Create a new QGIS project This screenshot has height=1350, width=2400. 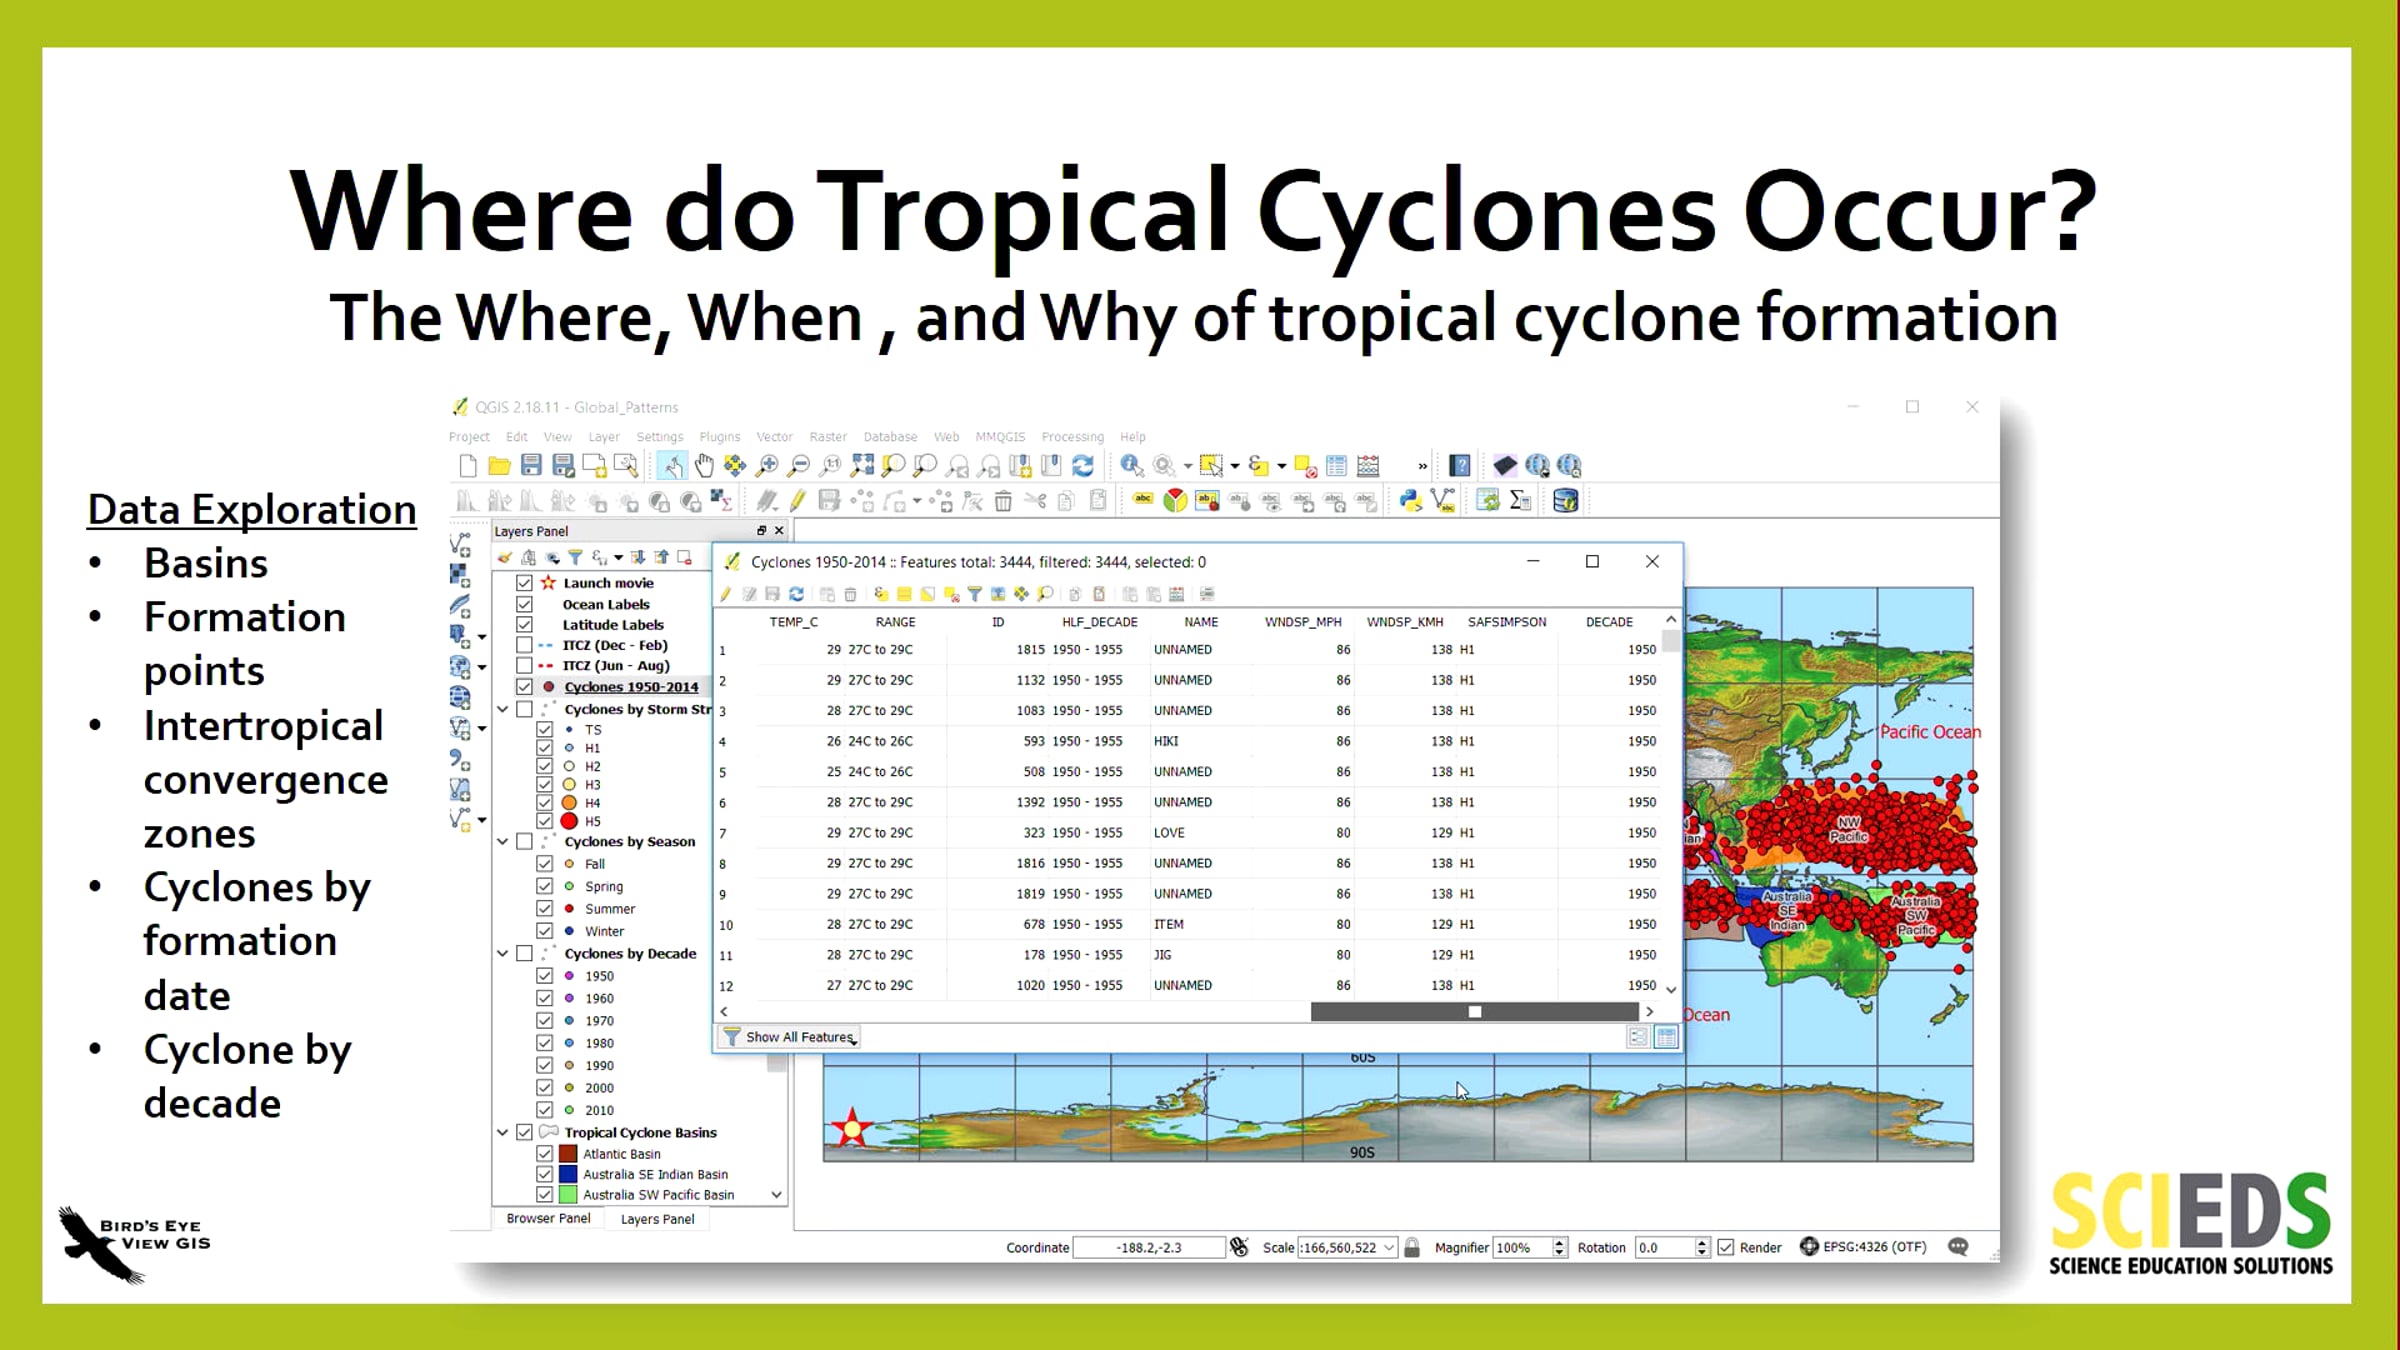[x=467, y=466]
